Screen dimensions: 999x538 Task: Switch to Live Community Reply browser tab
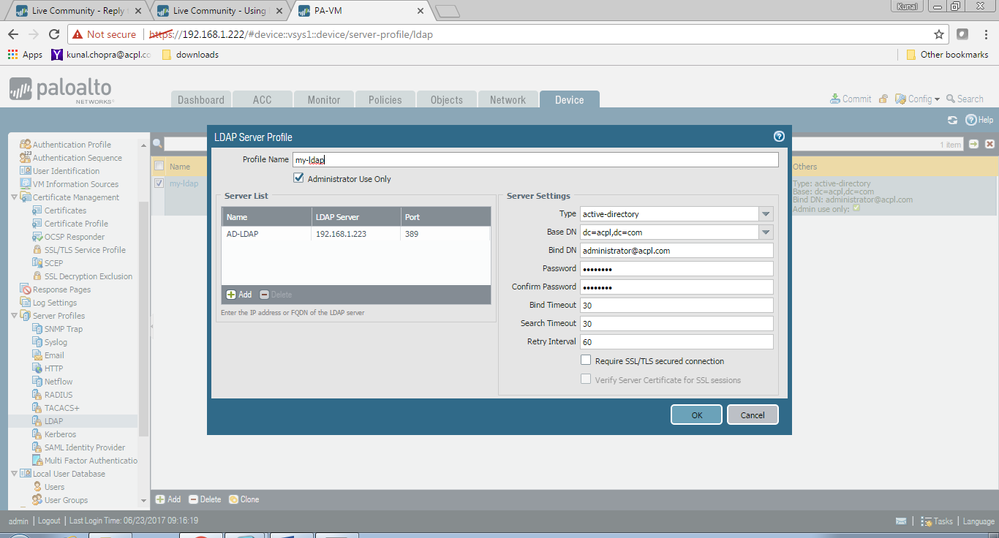pyautogui.click(x=78, y=11)
